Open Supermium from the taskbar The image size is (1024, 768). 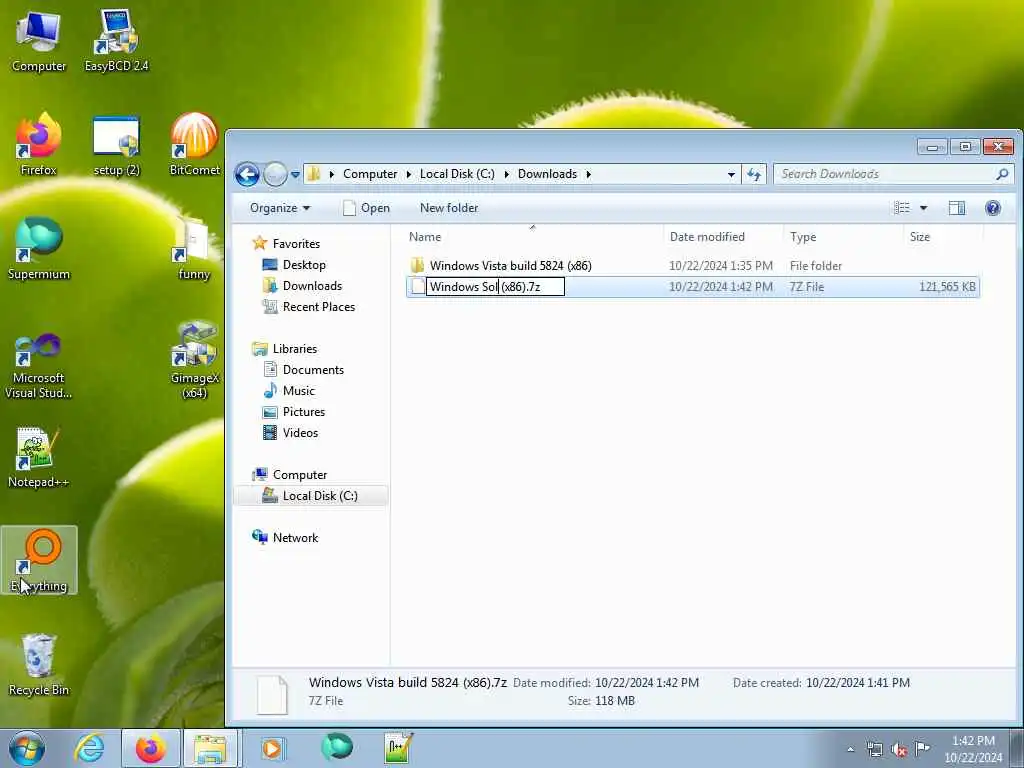pyautogui.click(x=337, y=748)
